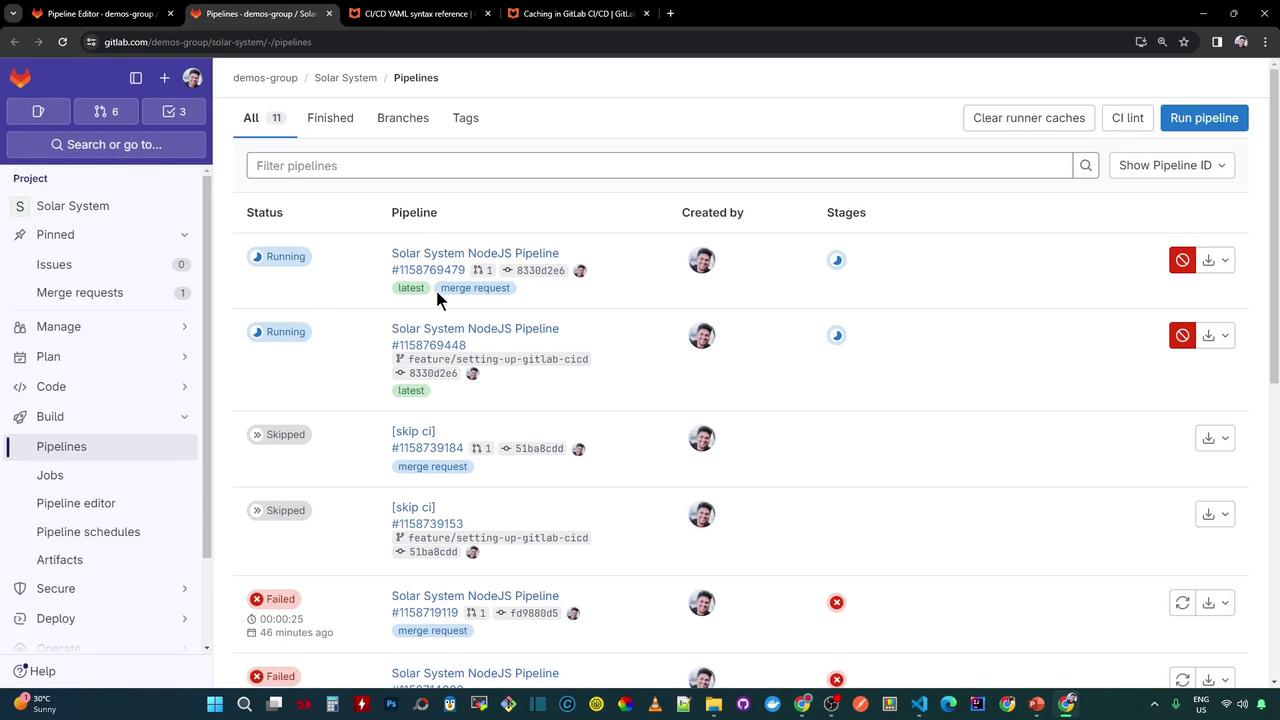
Task: Switch to the Branches tab
Action: pyautogui.click(x=403, y=118)
